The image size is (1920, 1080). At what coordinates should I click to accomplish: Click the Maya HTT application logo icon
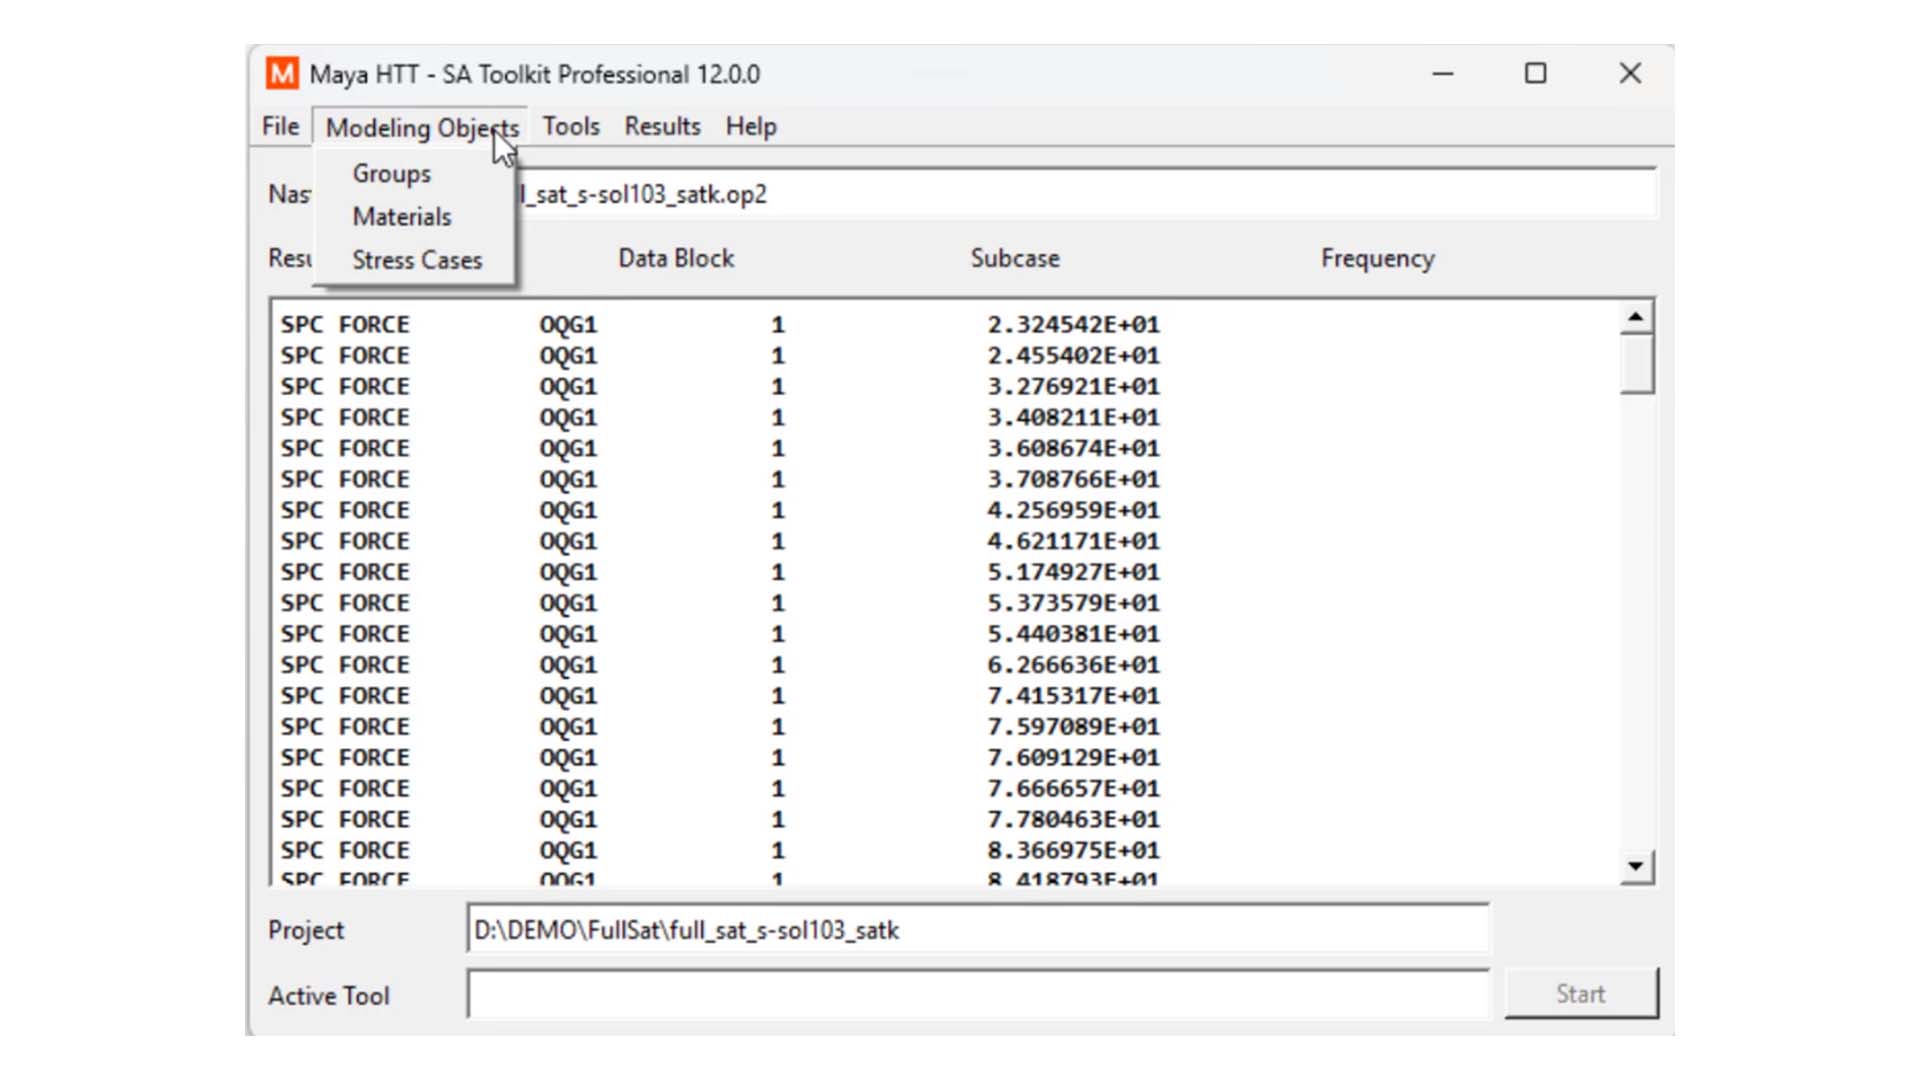tap(281, 74)
